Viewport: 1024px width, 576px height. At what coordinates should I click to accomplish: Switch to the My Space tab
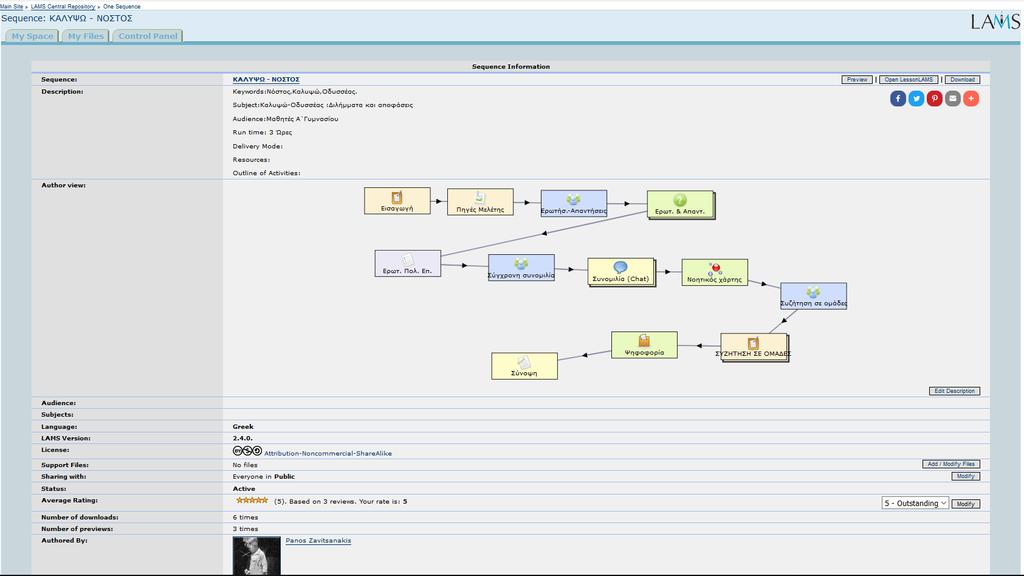[x=32, y=36]
